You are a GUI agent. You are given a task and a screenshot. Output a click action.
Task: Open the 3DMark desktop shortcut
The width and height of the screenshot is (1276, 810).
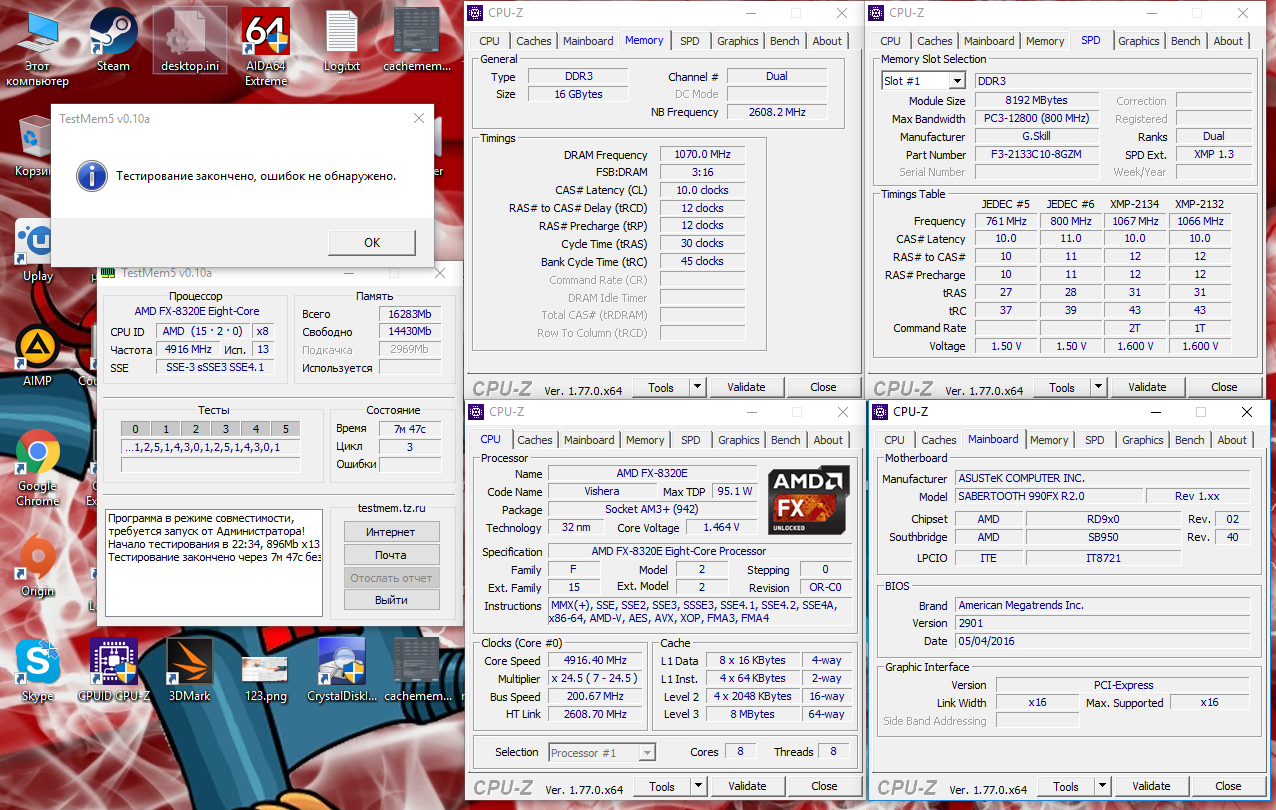pos(189,670)
